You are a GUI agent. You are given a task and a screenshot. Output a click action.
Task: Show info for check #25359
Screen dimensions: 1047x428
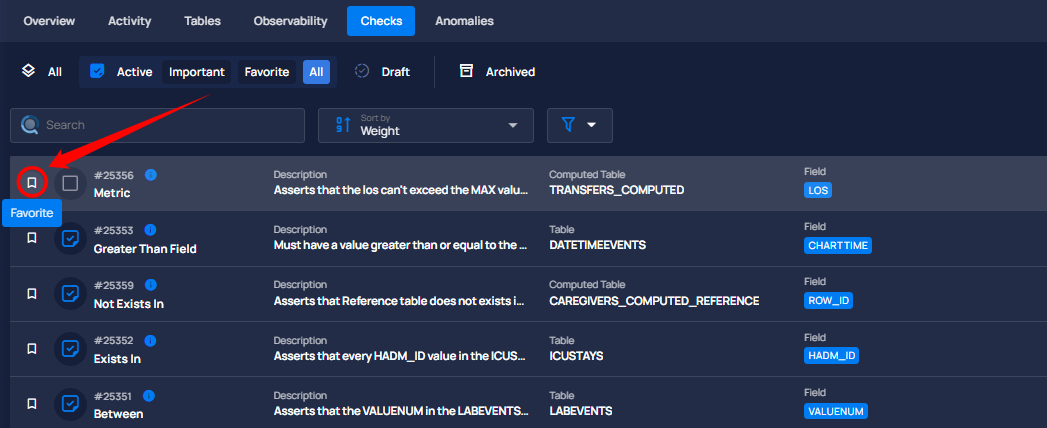(x=150, y=285)
